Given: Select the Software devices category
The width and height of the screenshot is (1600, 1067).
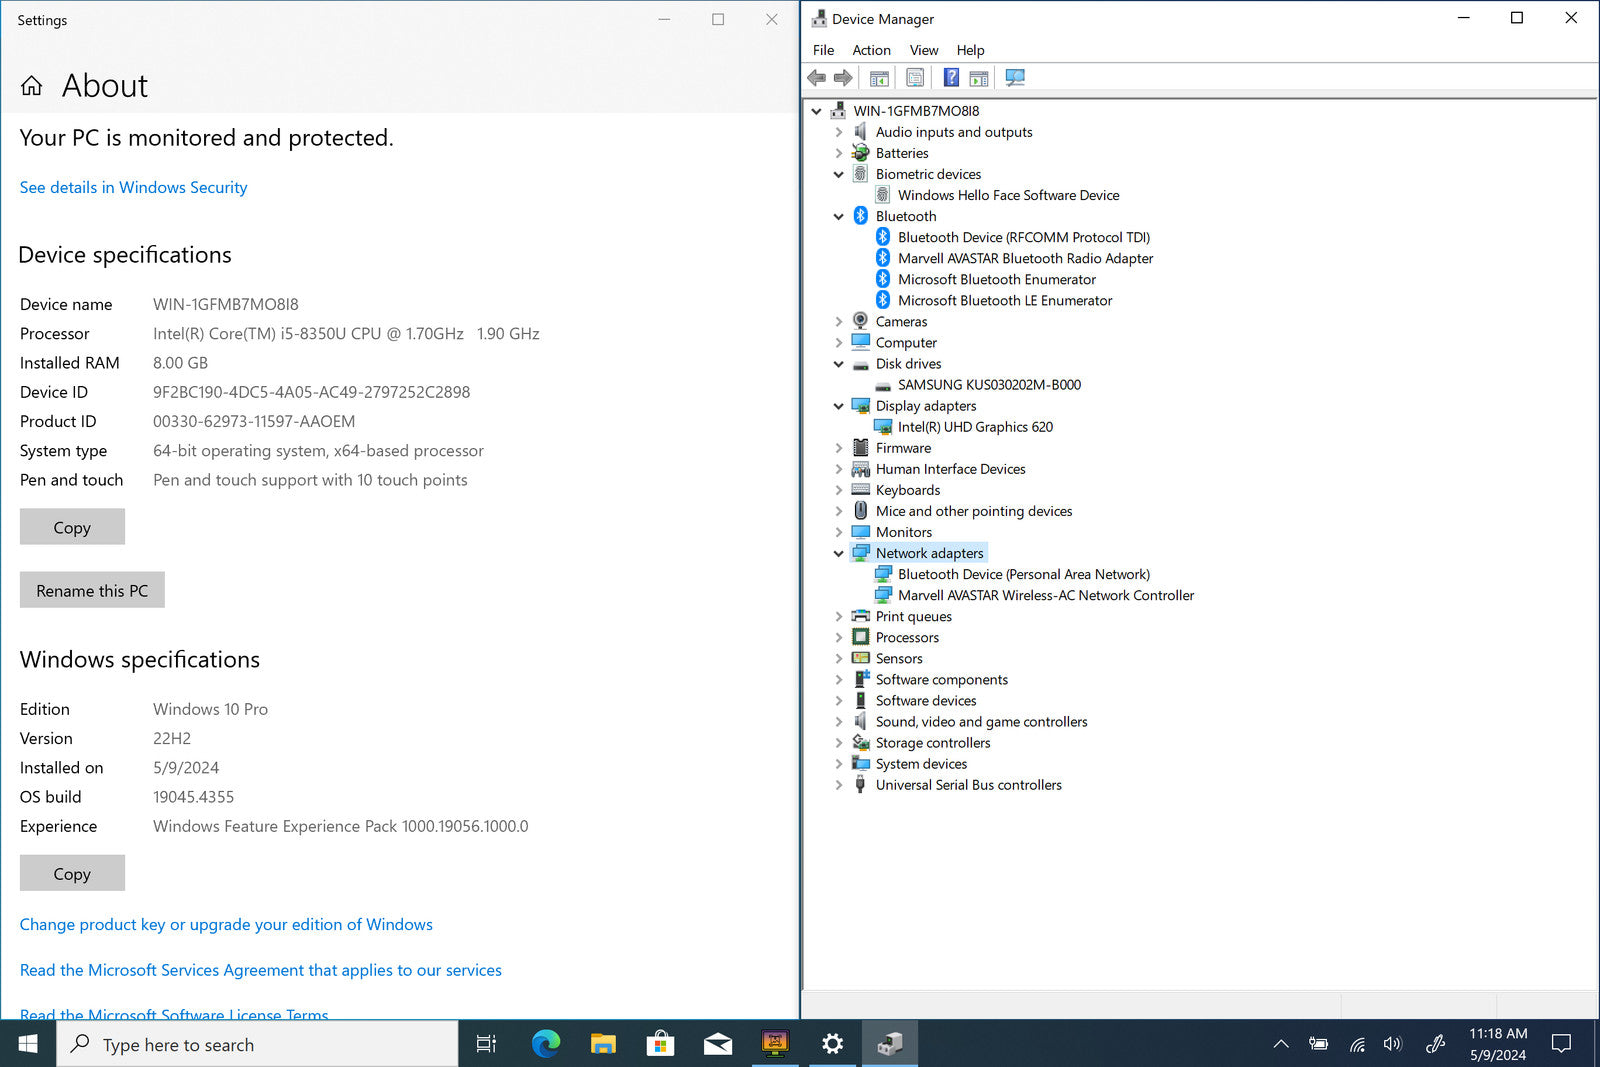Looking at the screenshot, I should pos(926,701).
